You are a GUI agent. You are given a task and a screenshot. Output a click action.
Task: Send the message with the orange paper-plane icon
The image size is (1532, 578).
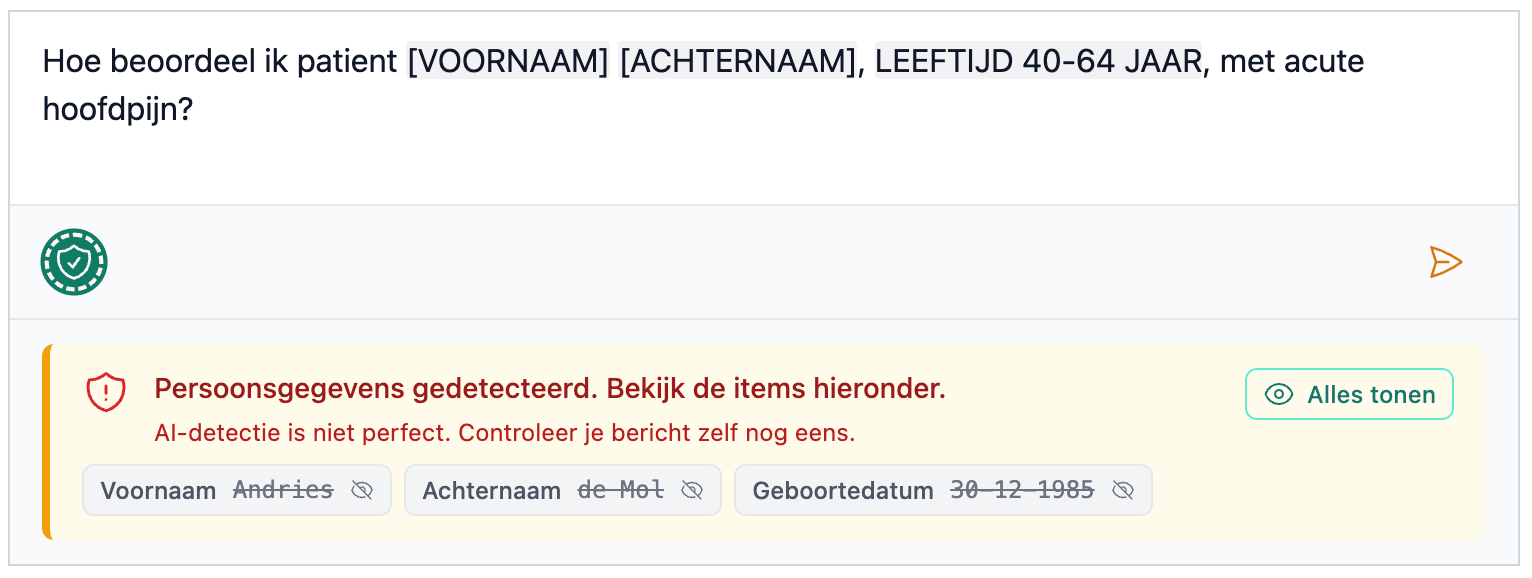point(1447,261)
